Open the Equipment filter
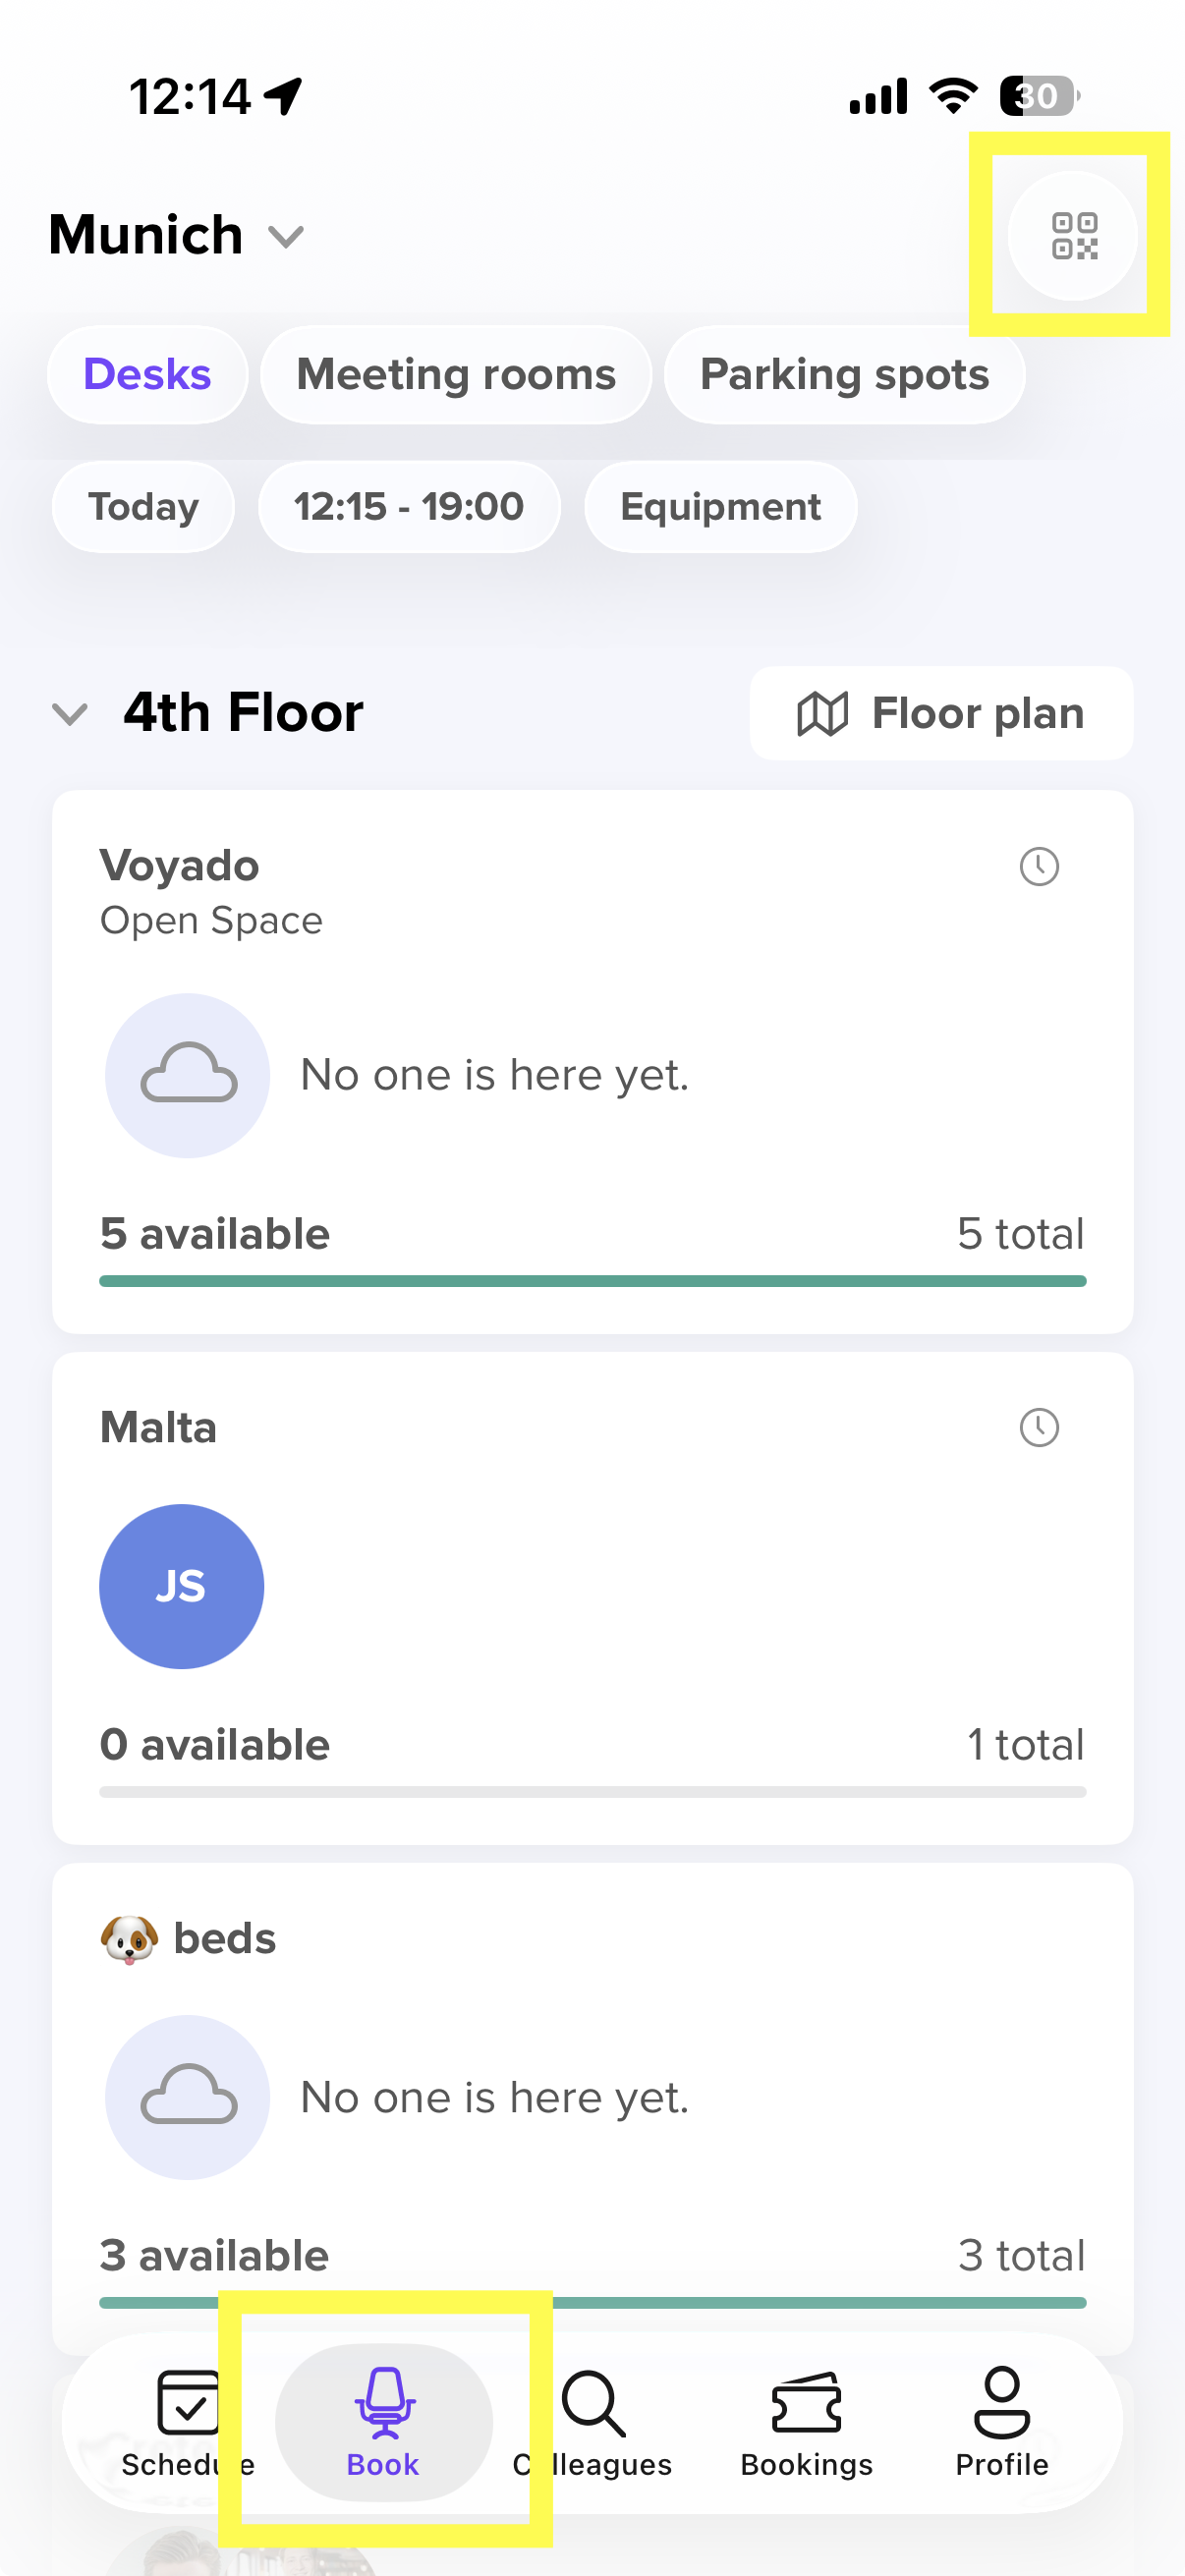This screenshot has width=1185, height=2576. [720, 507]
